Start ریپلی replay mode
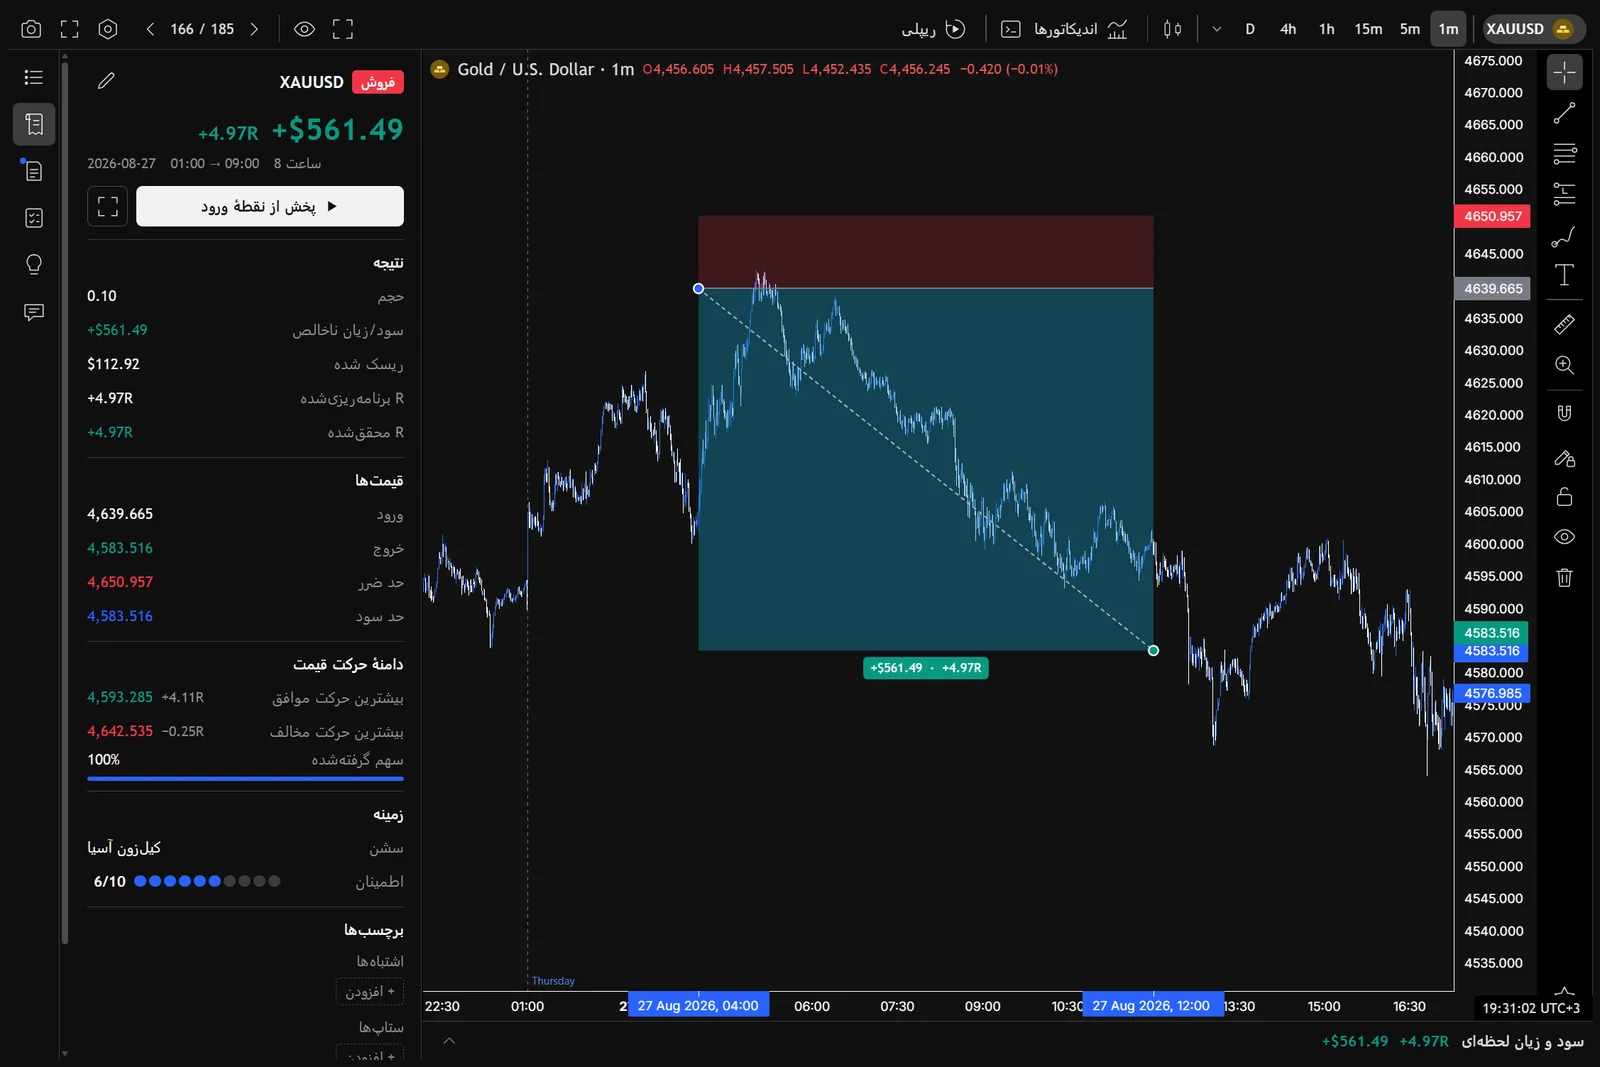 pos(934,29)
